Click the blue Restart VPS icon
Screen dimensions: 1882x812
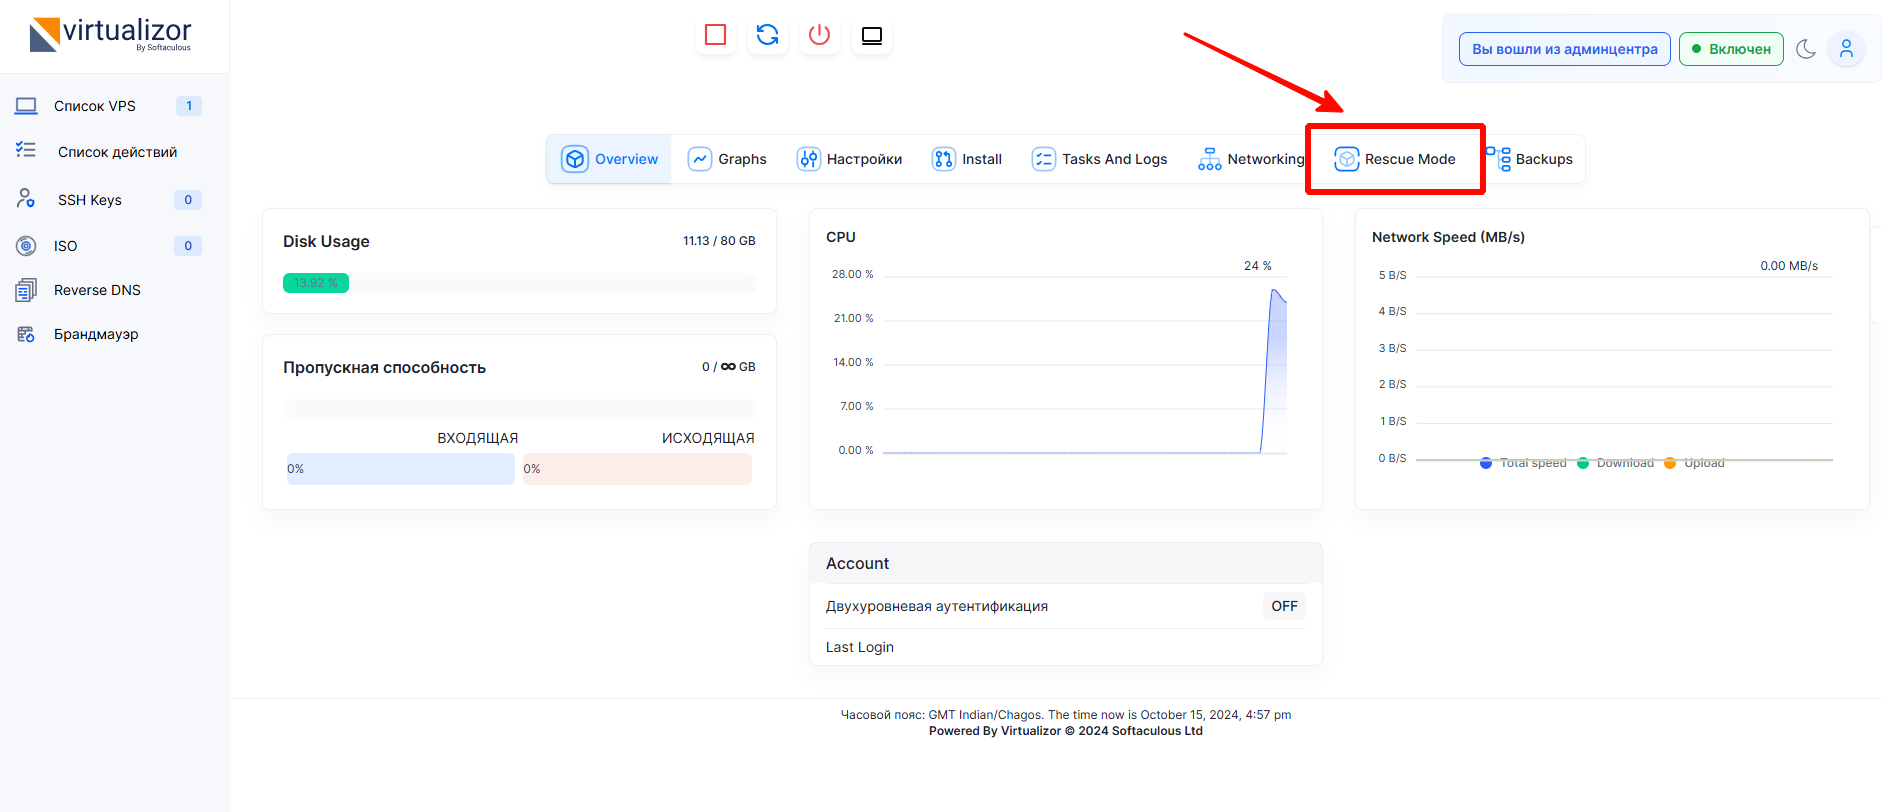click(767, 35)
